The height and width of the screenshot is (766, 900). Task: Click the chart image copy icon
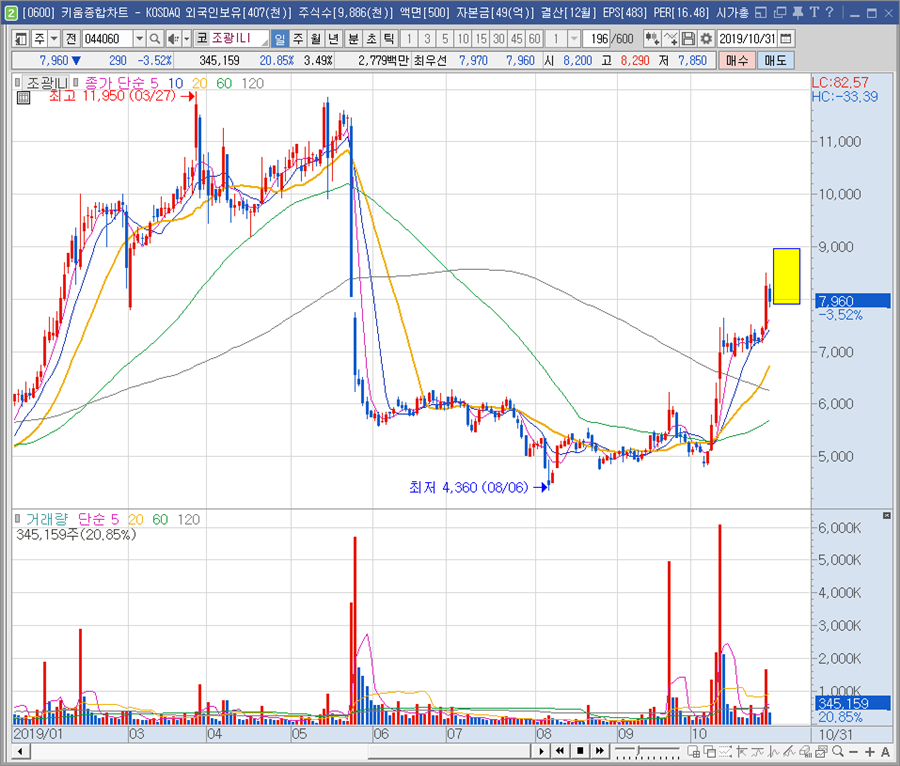(x=821, y=752)
